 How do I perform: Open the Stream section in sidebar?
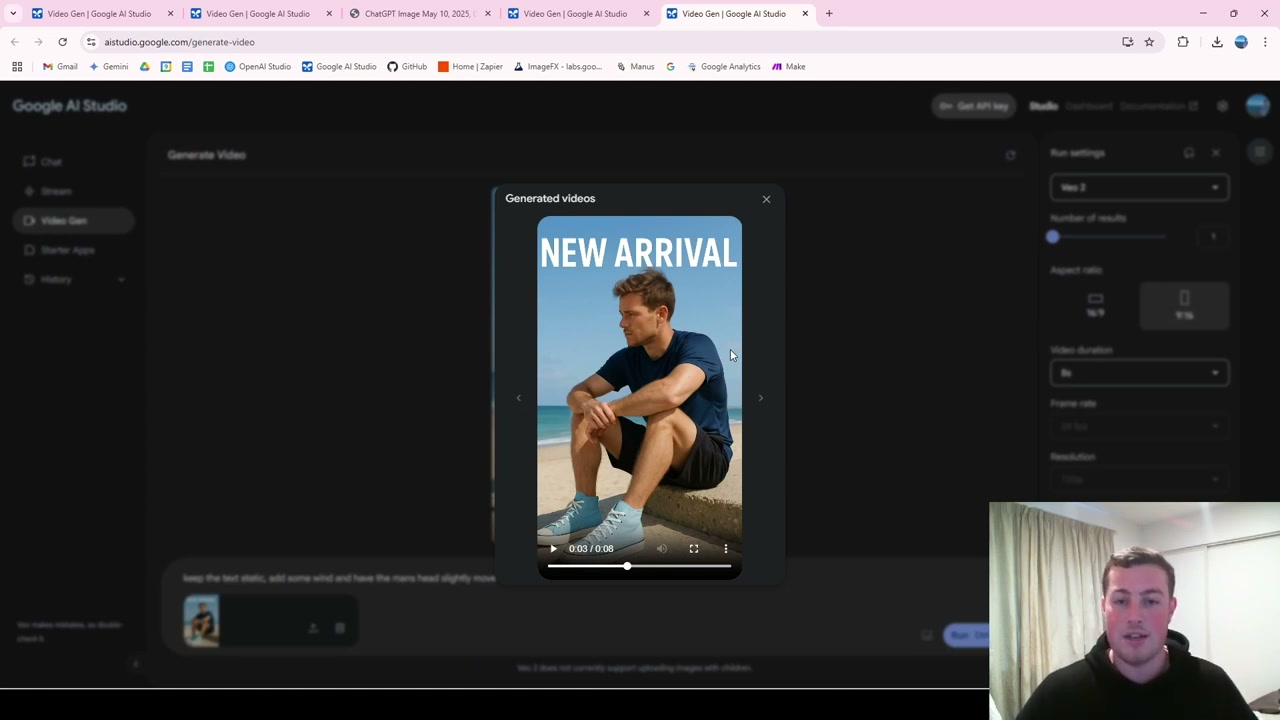click(72, 191)
